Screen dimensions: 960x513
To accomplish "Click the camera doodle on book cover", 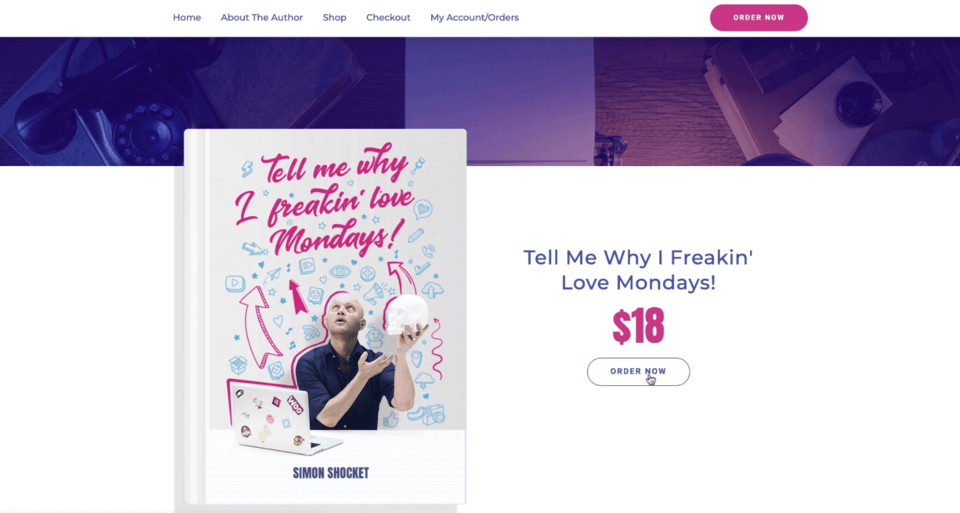I will 429,415.
